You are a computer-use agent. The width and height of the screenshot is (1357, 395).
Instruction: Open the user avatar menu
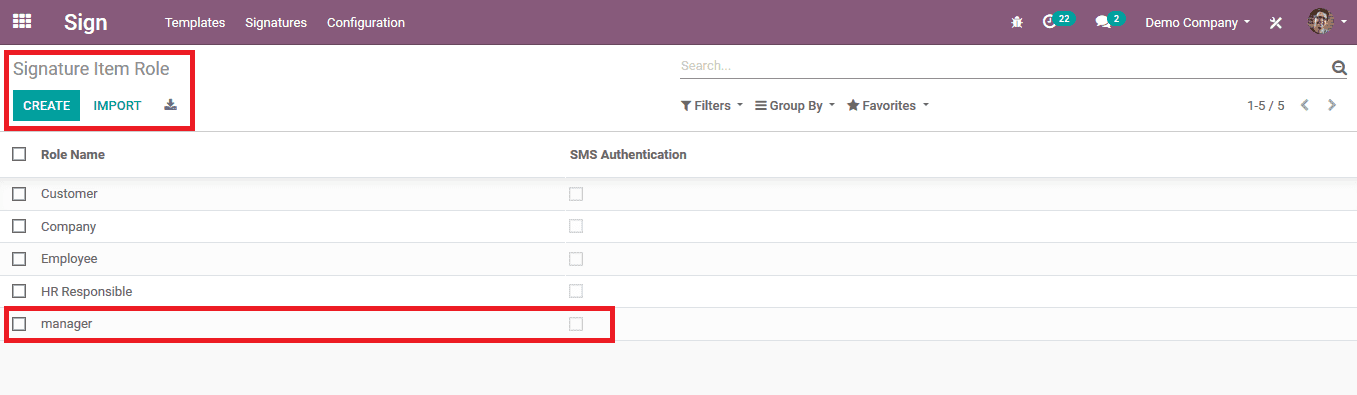point(1327,21)
